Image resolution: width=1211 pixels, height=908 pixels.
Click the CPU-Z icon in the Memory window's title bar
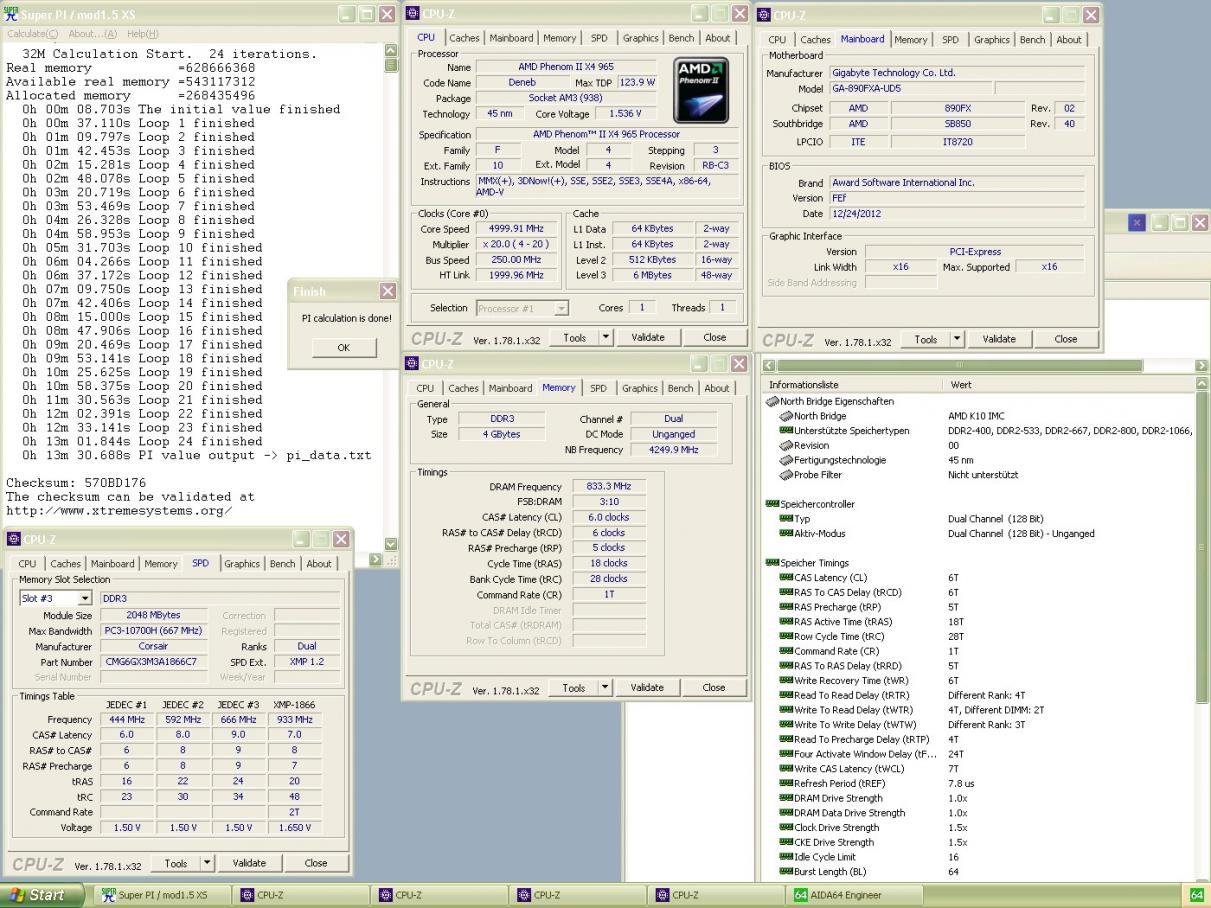pyautogui.click(x=413, y=364)
